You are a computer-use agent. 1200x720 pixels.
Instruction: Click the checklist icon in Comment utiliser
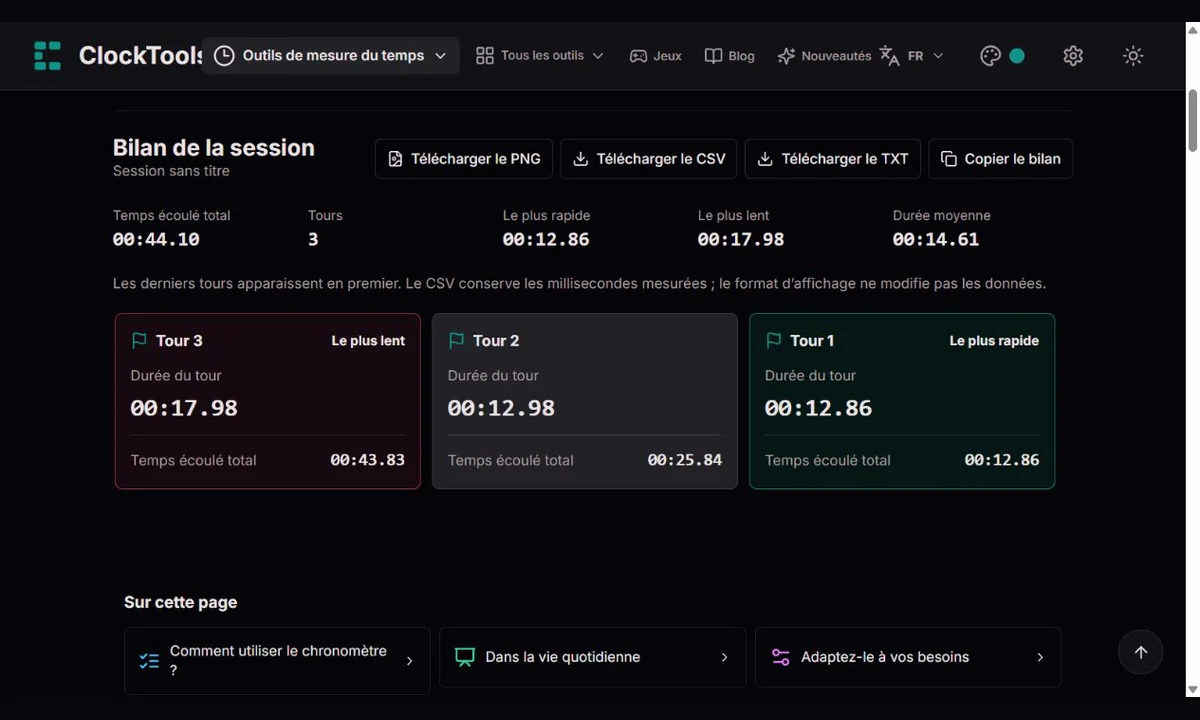[x=149, y=661]
